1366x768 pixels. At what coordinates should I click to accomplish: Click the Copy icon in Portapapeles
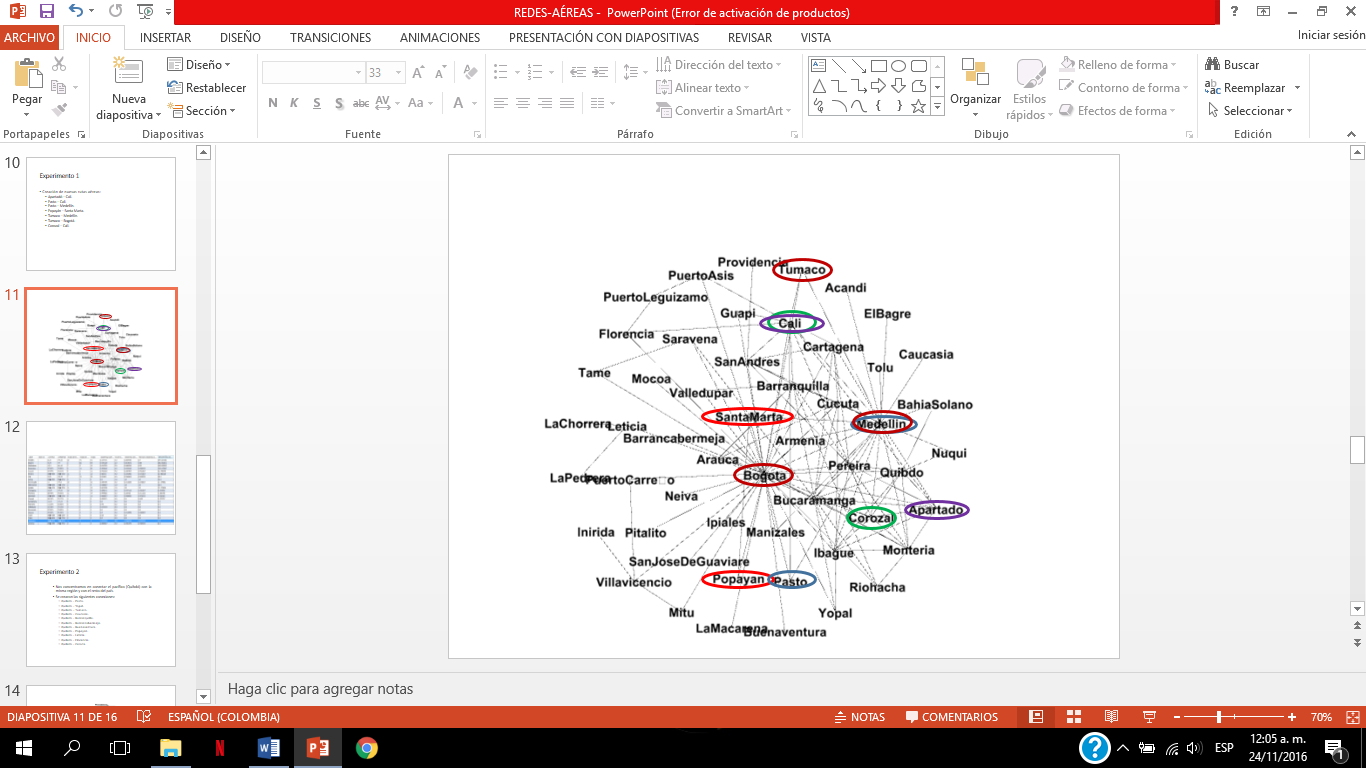pos(59,87)
